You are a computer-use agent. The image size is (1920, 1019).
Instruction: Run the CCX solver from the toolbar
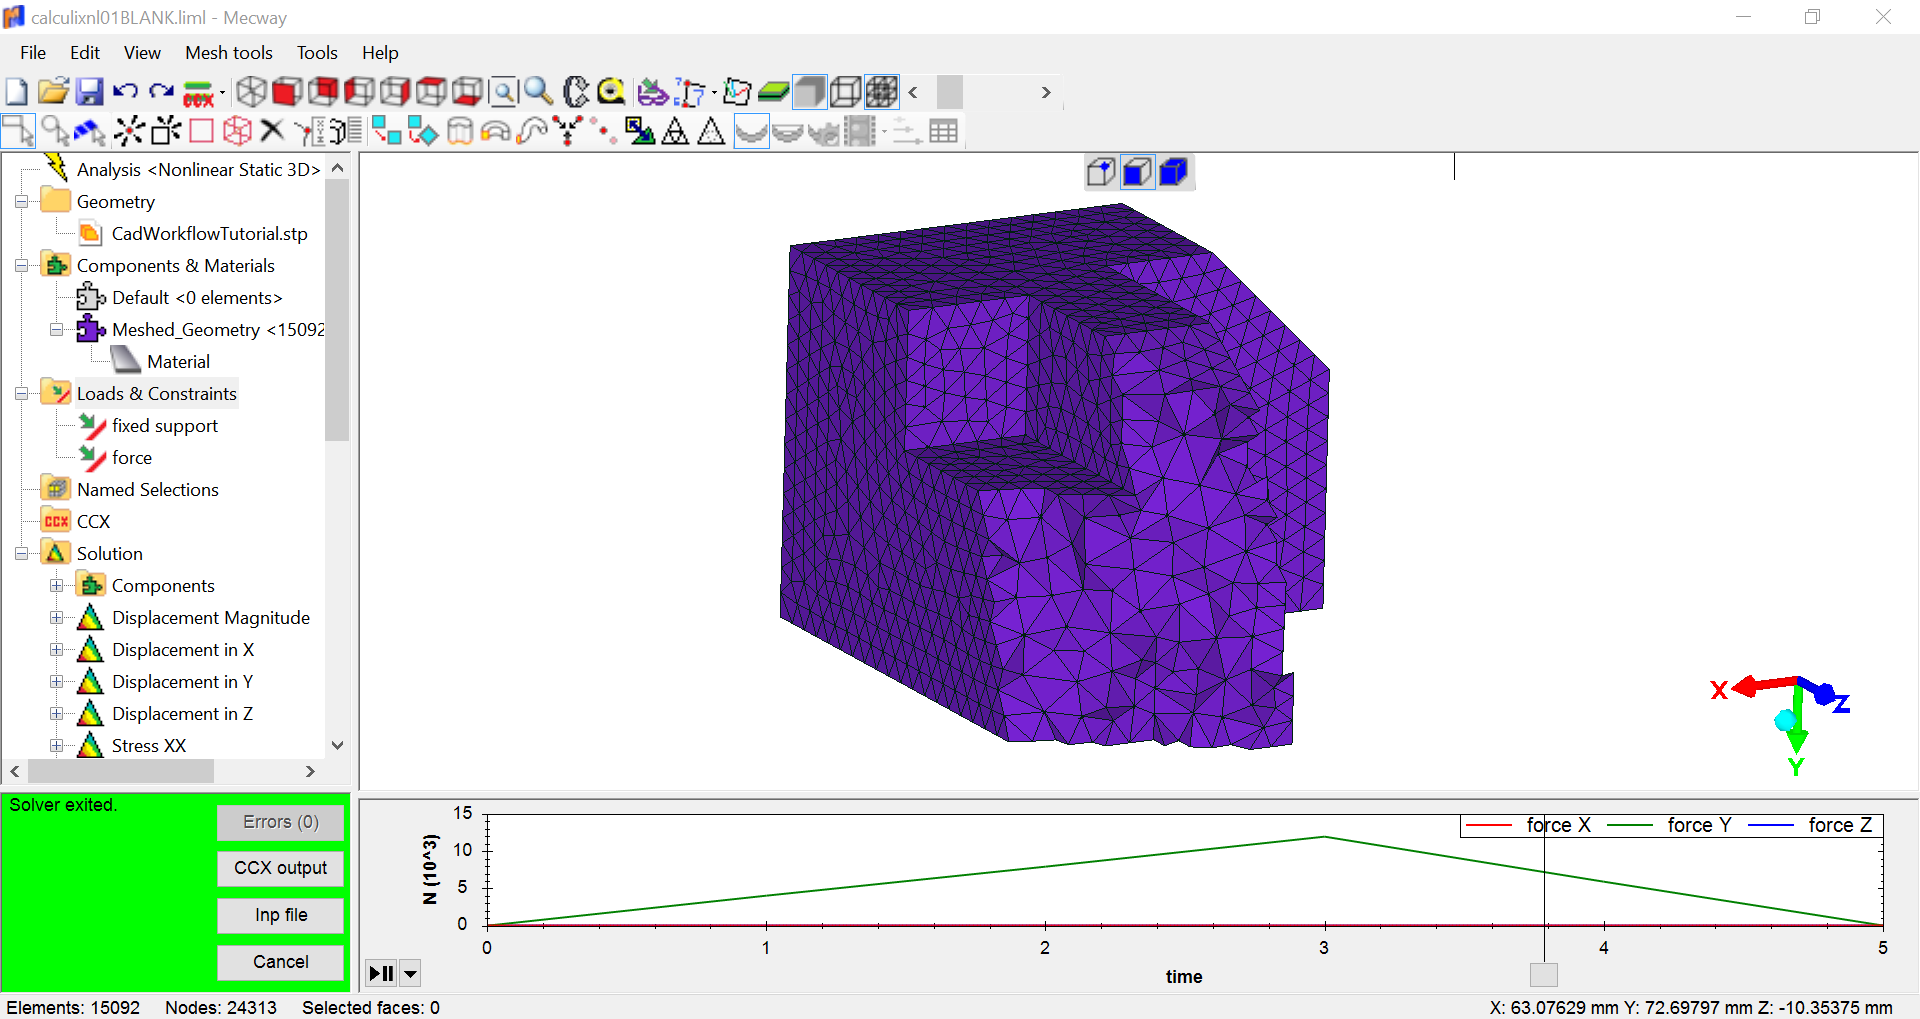pos(199,93)
